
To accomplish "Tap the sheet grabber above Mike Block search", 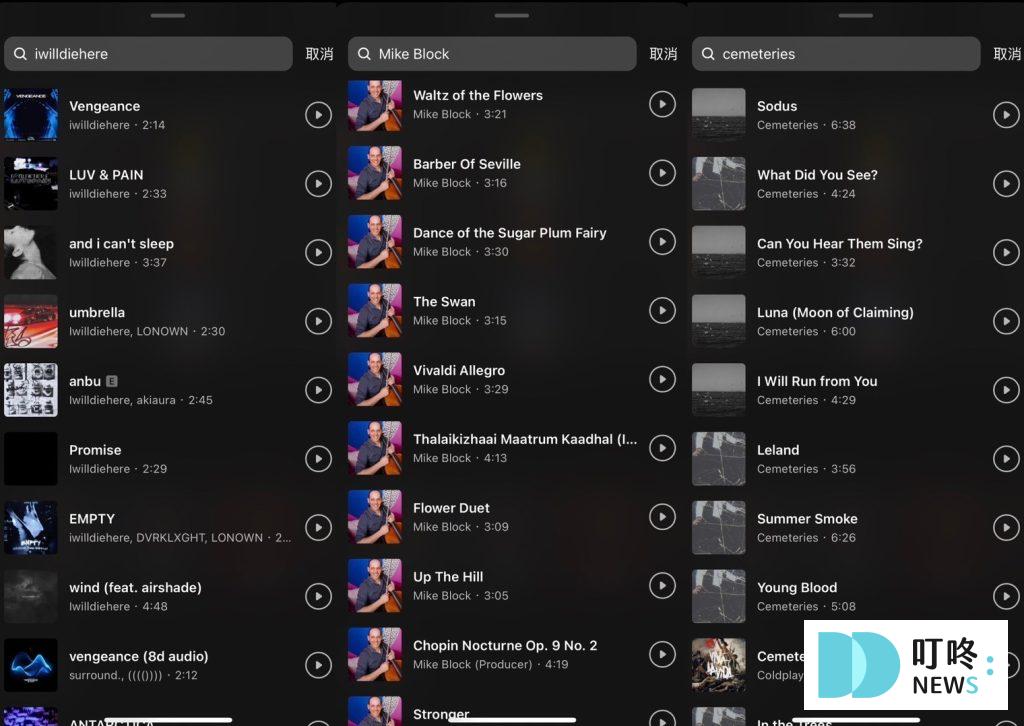I will tap(512, 16).
